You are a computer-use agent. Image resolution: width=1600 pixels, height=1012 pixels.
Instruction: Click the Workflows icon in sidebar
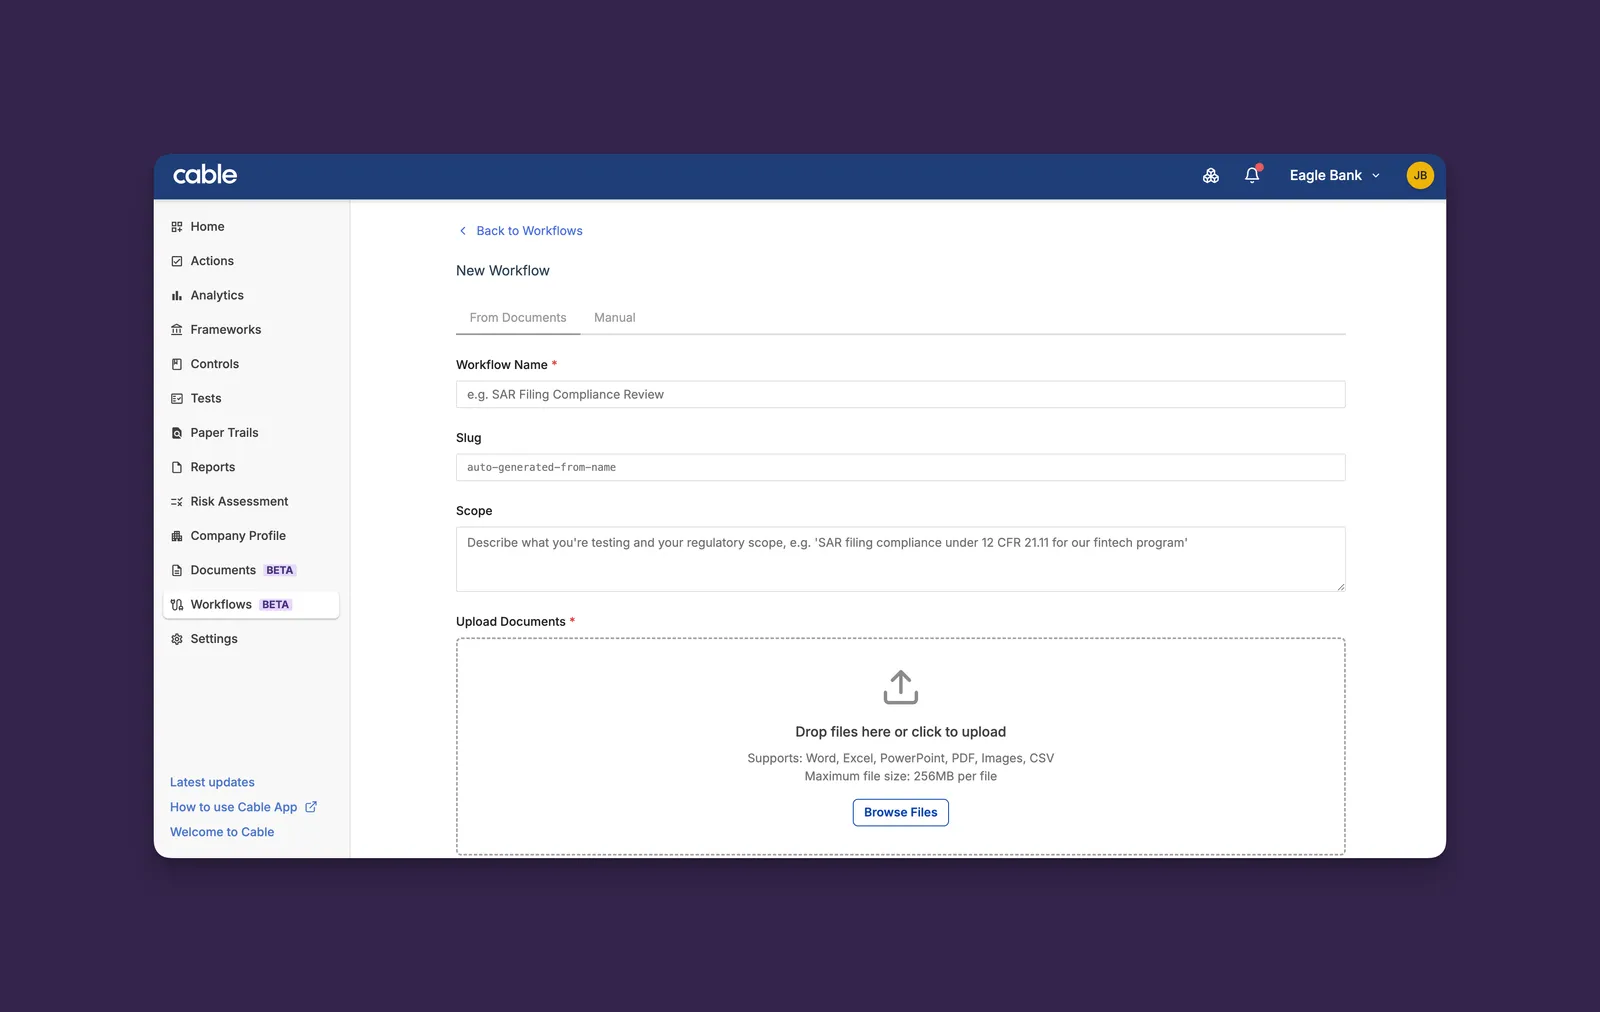[177, 605]
